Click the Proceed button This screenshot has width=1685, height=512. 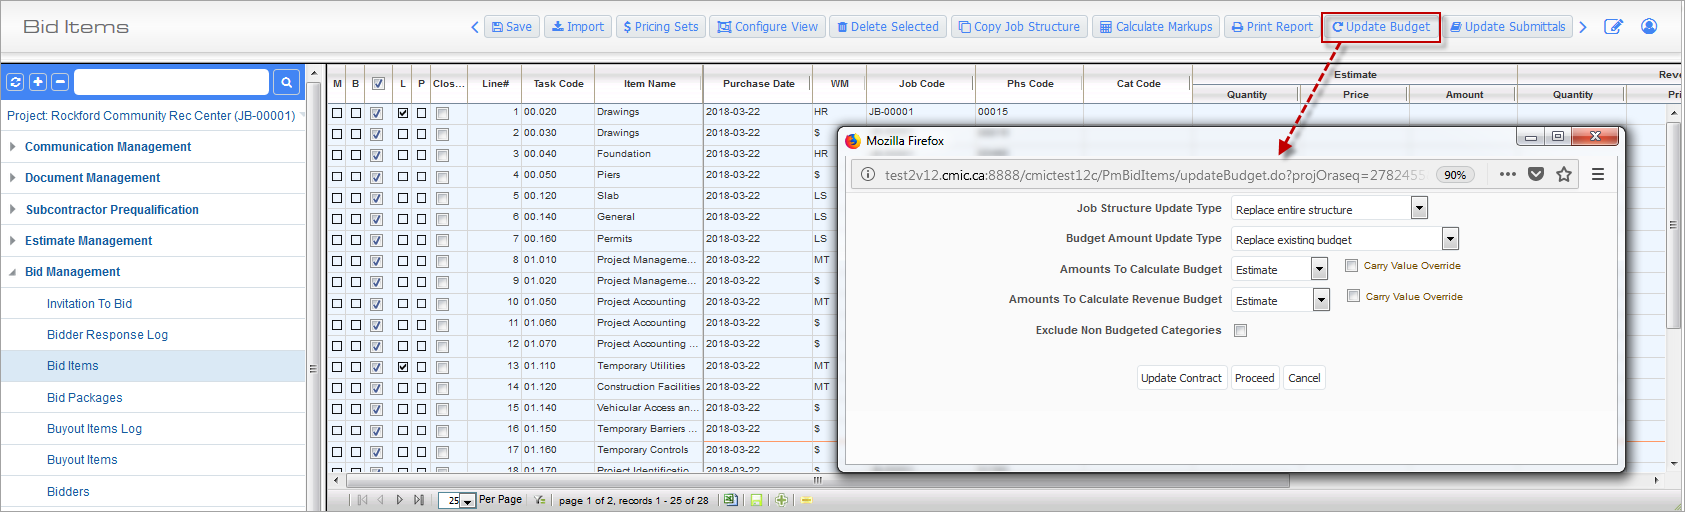(x=1254, y=378)
